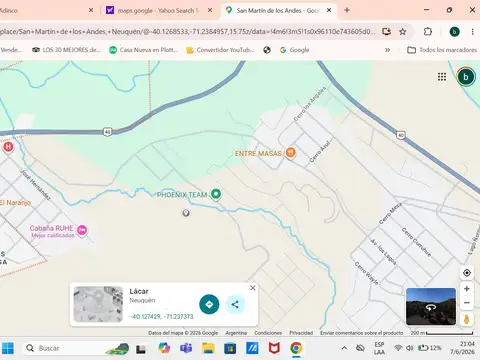Image resolution: width=480 pixels, height=360 pixels.
Task: Open Copilot from the taskbar
Action: tap(164, 348)
